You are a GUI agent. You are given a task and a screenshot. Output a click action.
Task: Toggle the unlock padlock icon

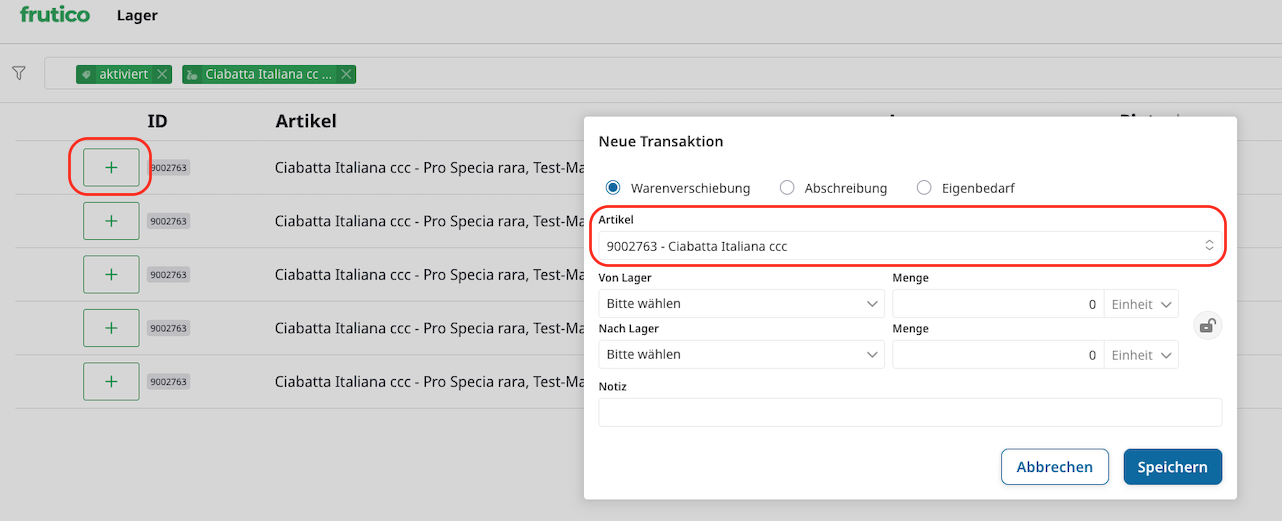click(x=1207, y=326)
